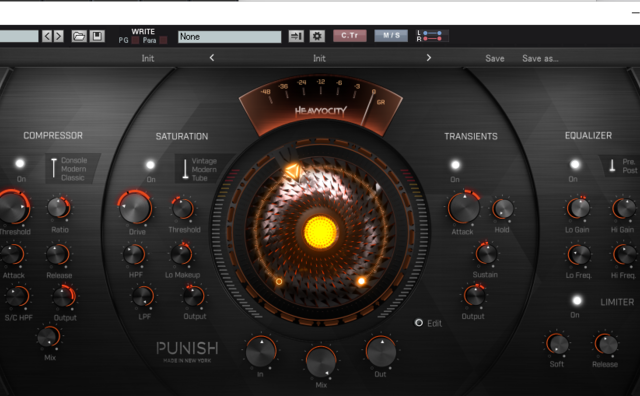Go to next preset with right chevron
Viewport: 640px width, 396px height.
[429, 58]
